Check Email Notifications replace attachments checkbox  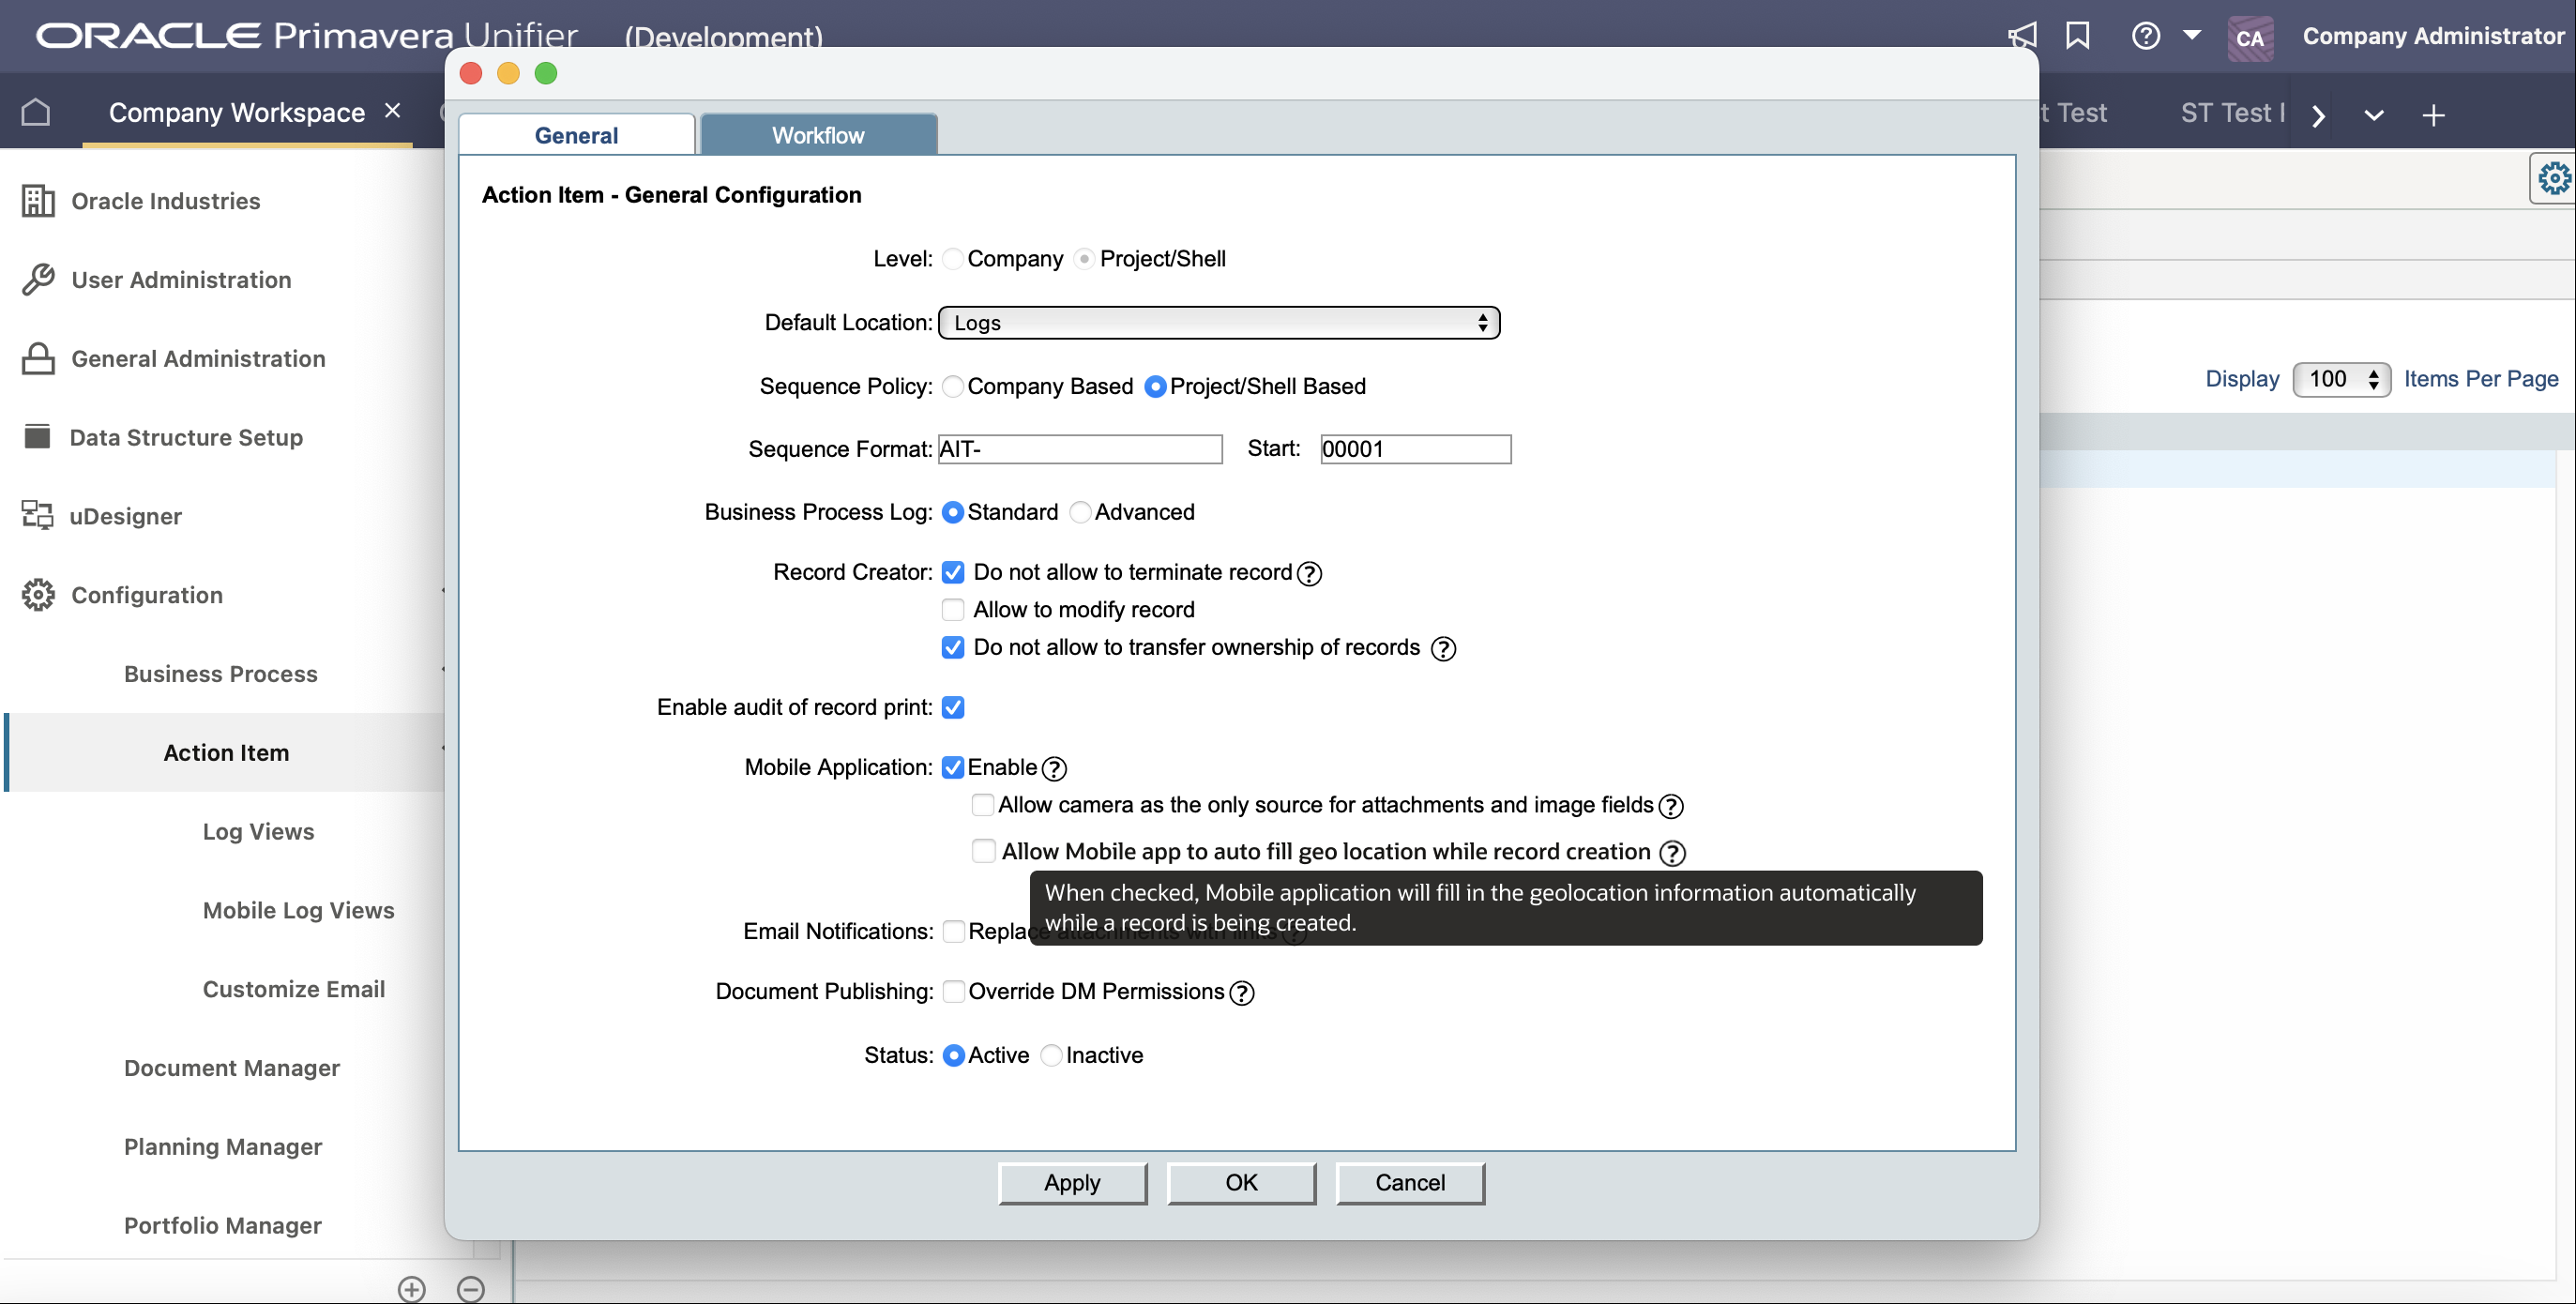(954, 932)
